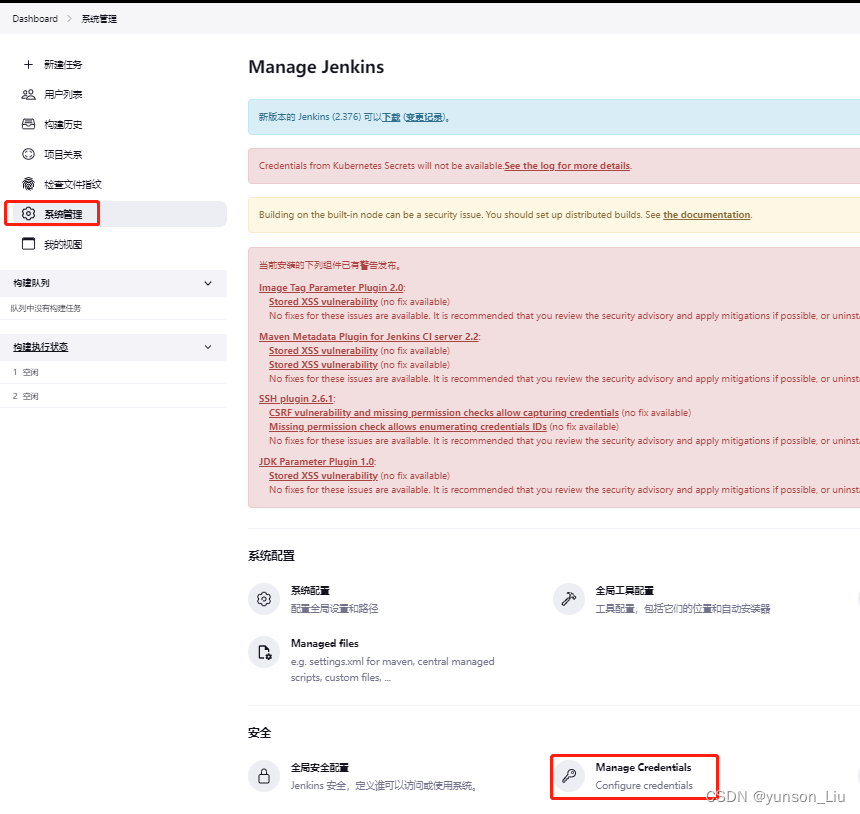Image resolution: width=860 pixels, height=814 pixels.
Task: Click the padlock icon for 全局安全配置
Action: click(x=264, y=776)
